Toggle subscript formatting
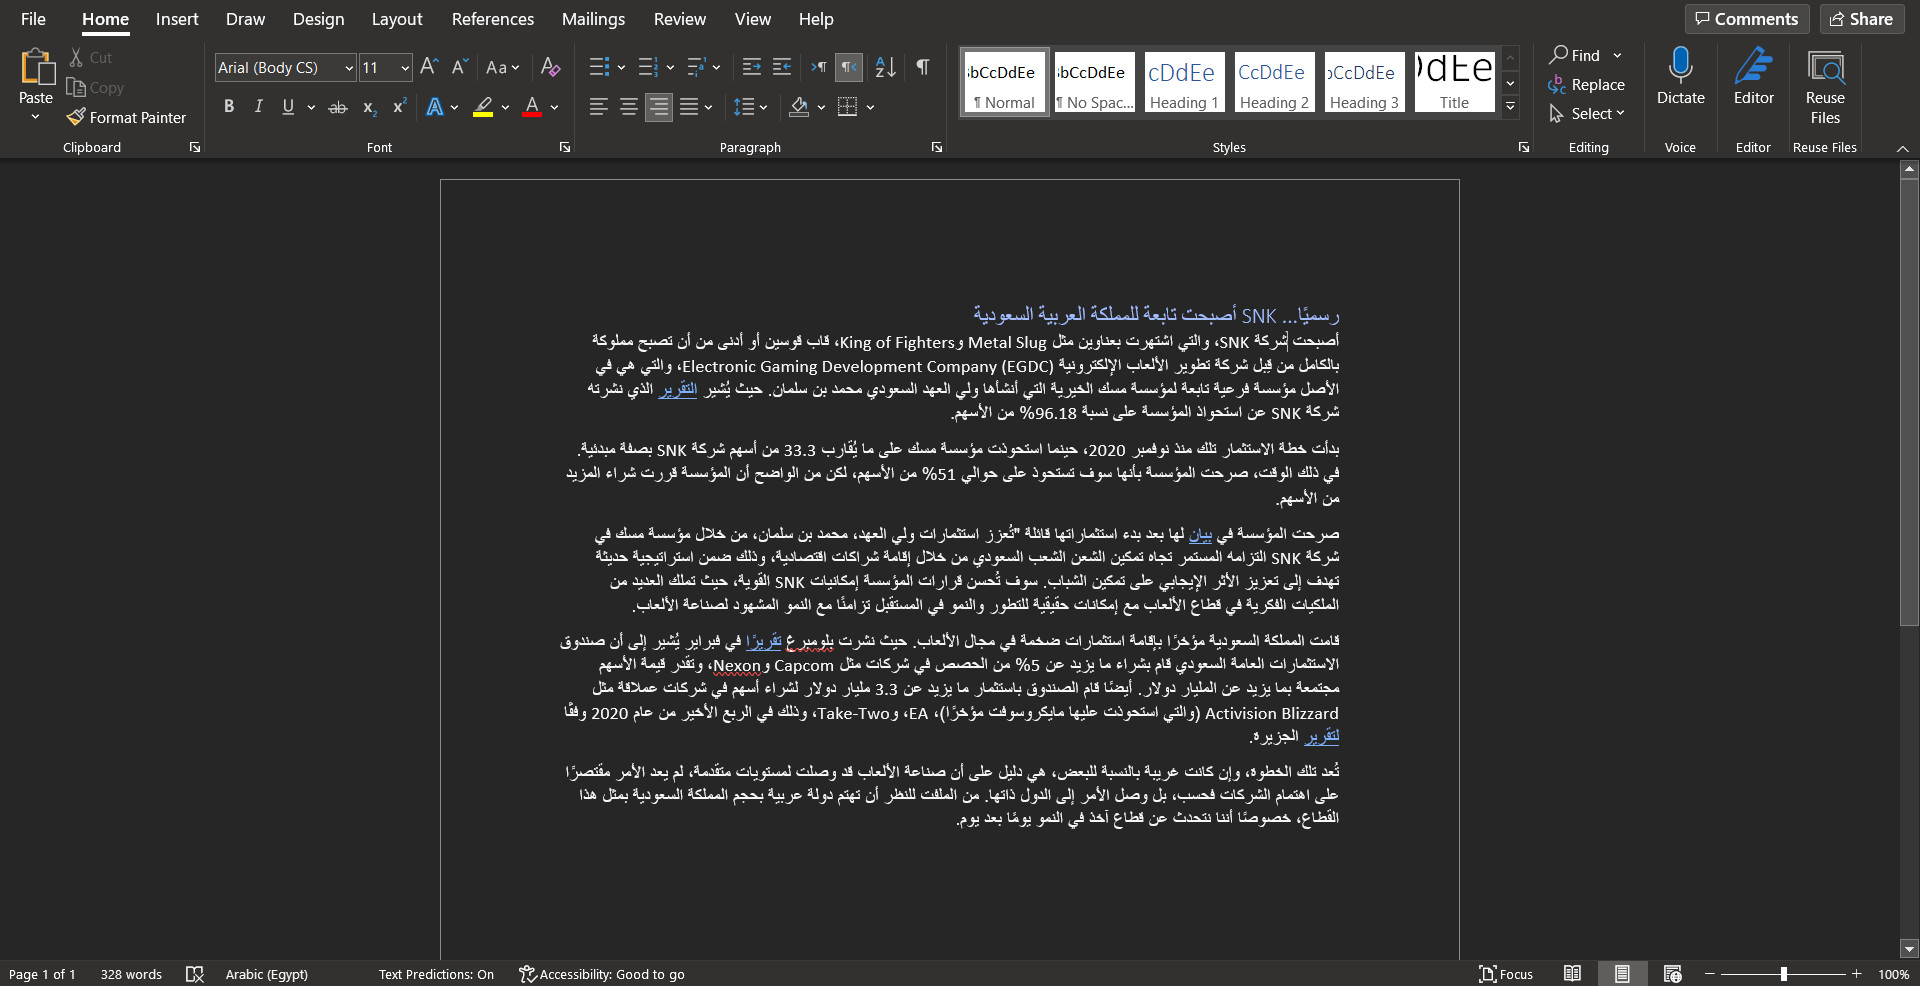This screenshot has width=1920, height=986. (368, 107)
